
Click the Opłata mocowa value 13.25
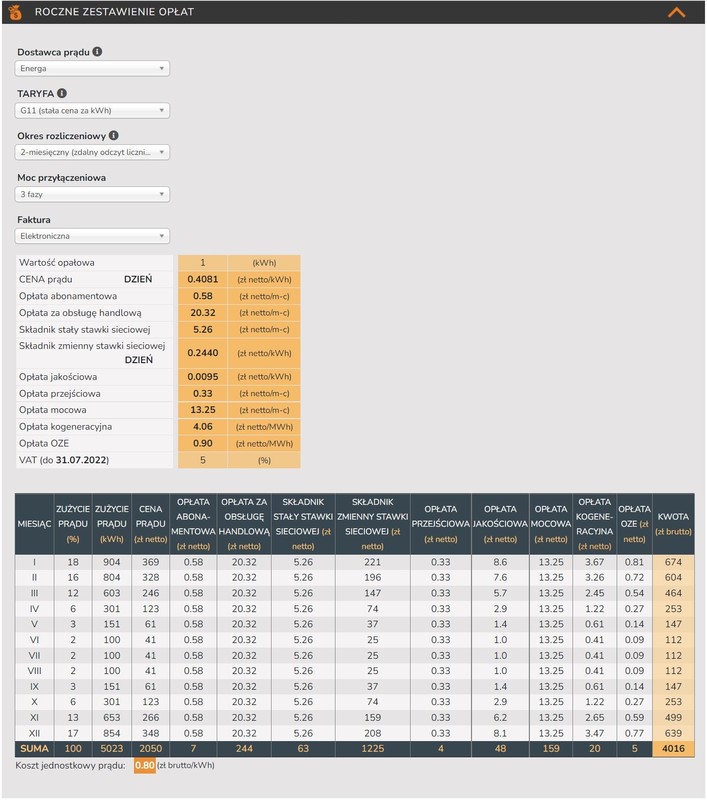click(203, 410)
